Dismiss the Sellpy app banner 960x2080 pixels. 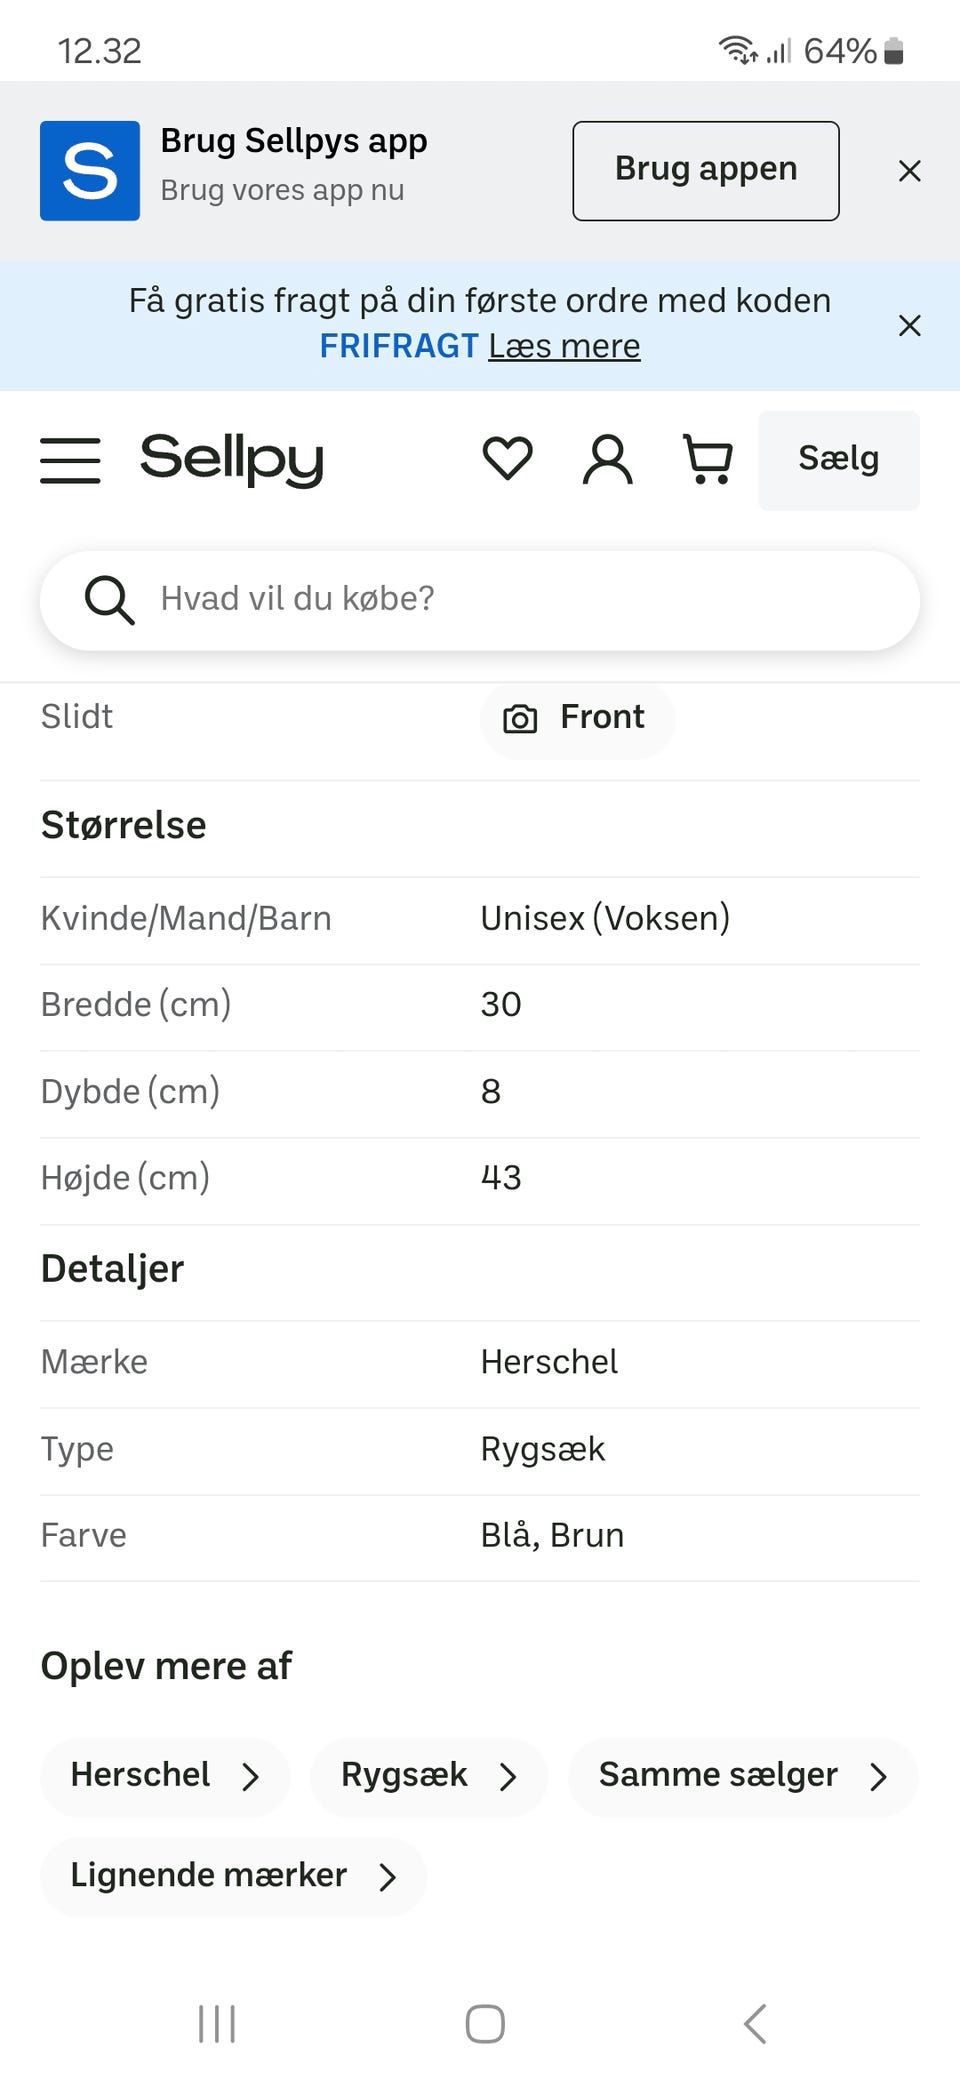pyautogui.click(x=909, y=171)
